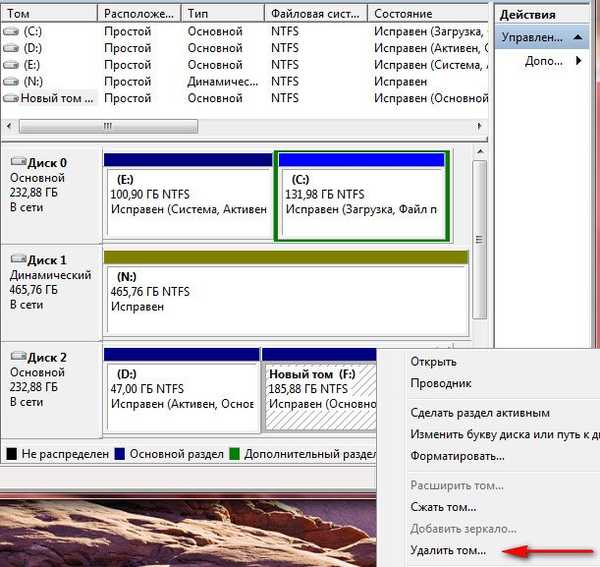This screenshot has width=600, height=567.
Task: Click the drive icon of volume (E:)
Action: [x=11, y=65]
